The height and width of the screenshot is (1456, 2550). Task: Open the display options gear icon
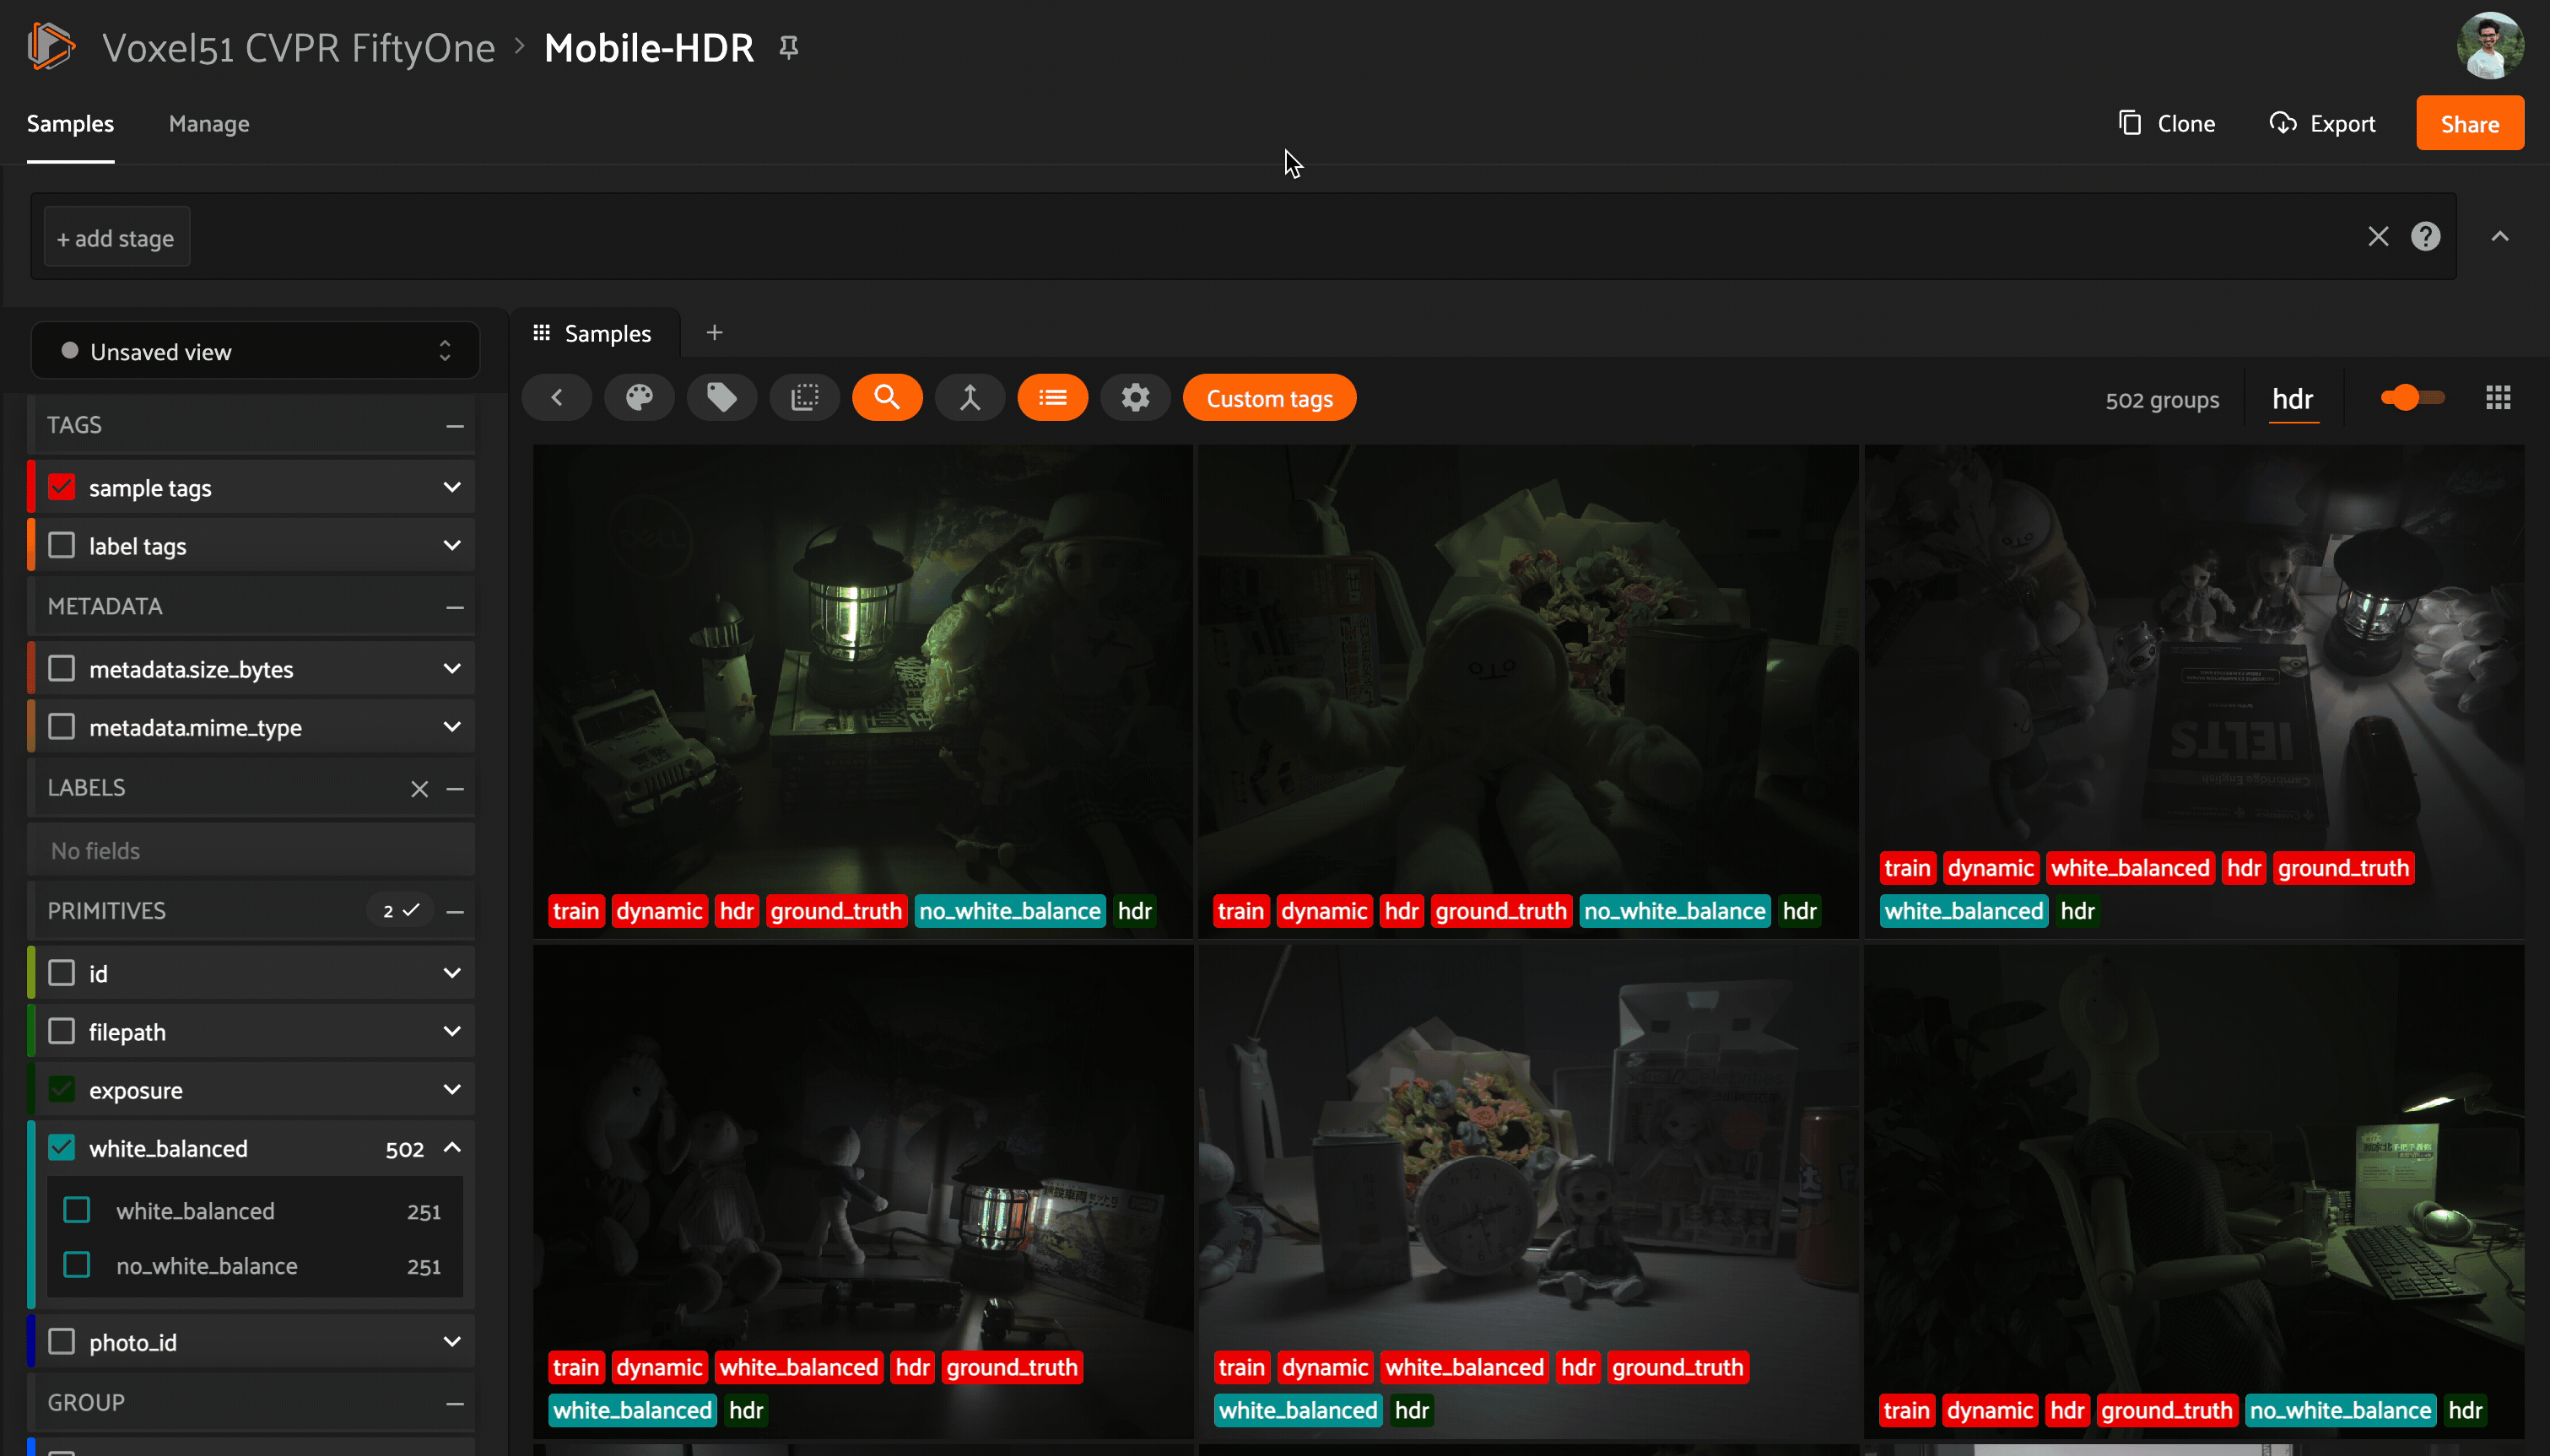[1135, 398]
